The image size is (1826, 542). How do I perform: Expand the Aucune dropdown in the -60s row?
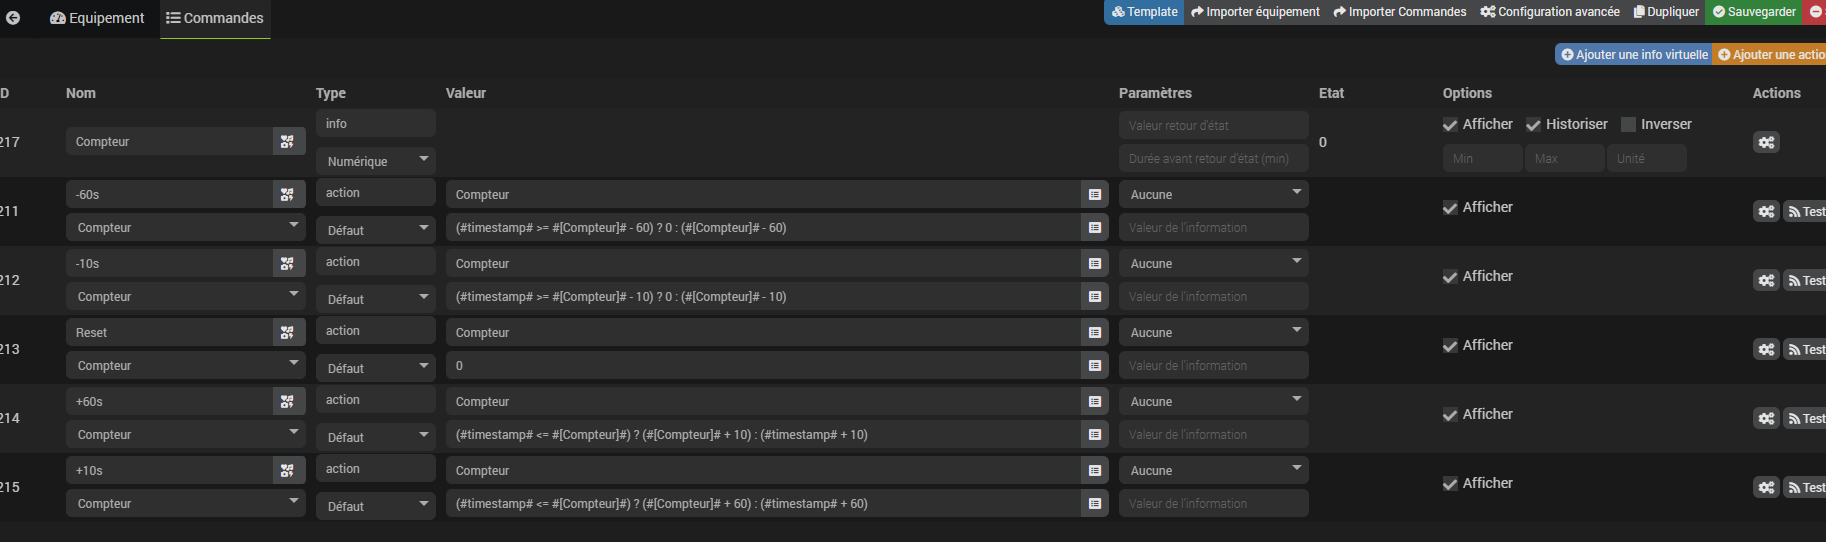coord(1213,194)
